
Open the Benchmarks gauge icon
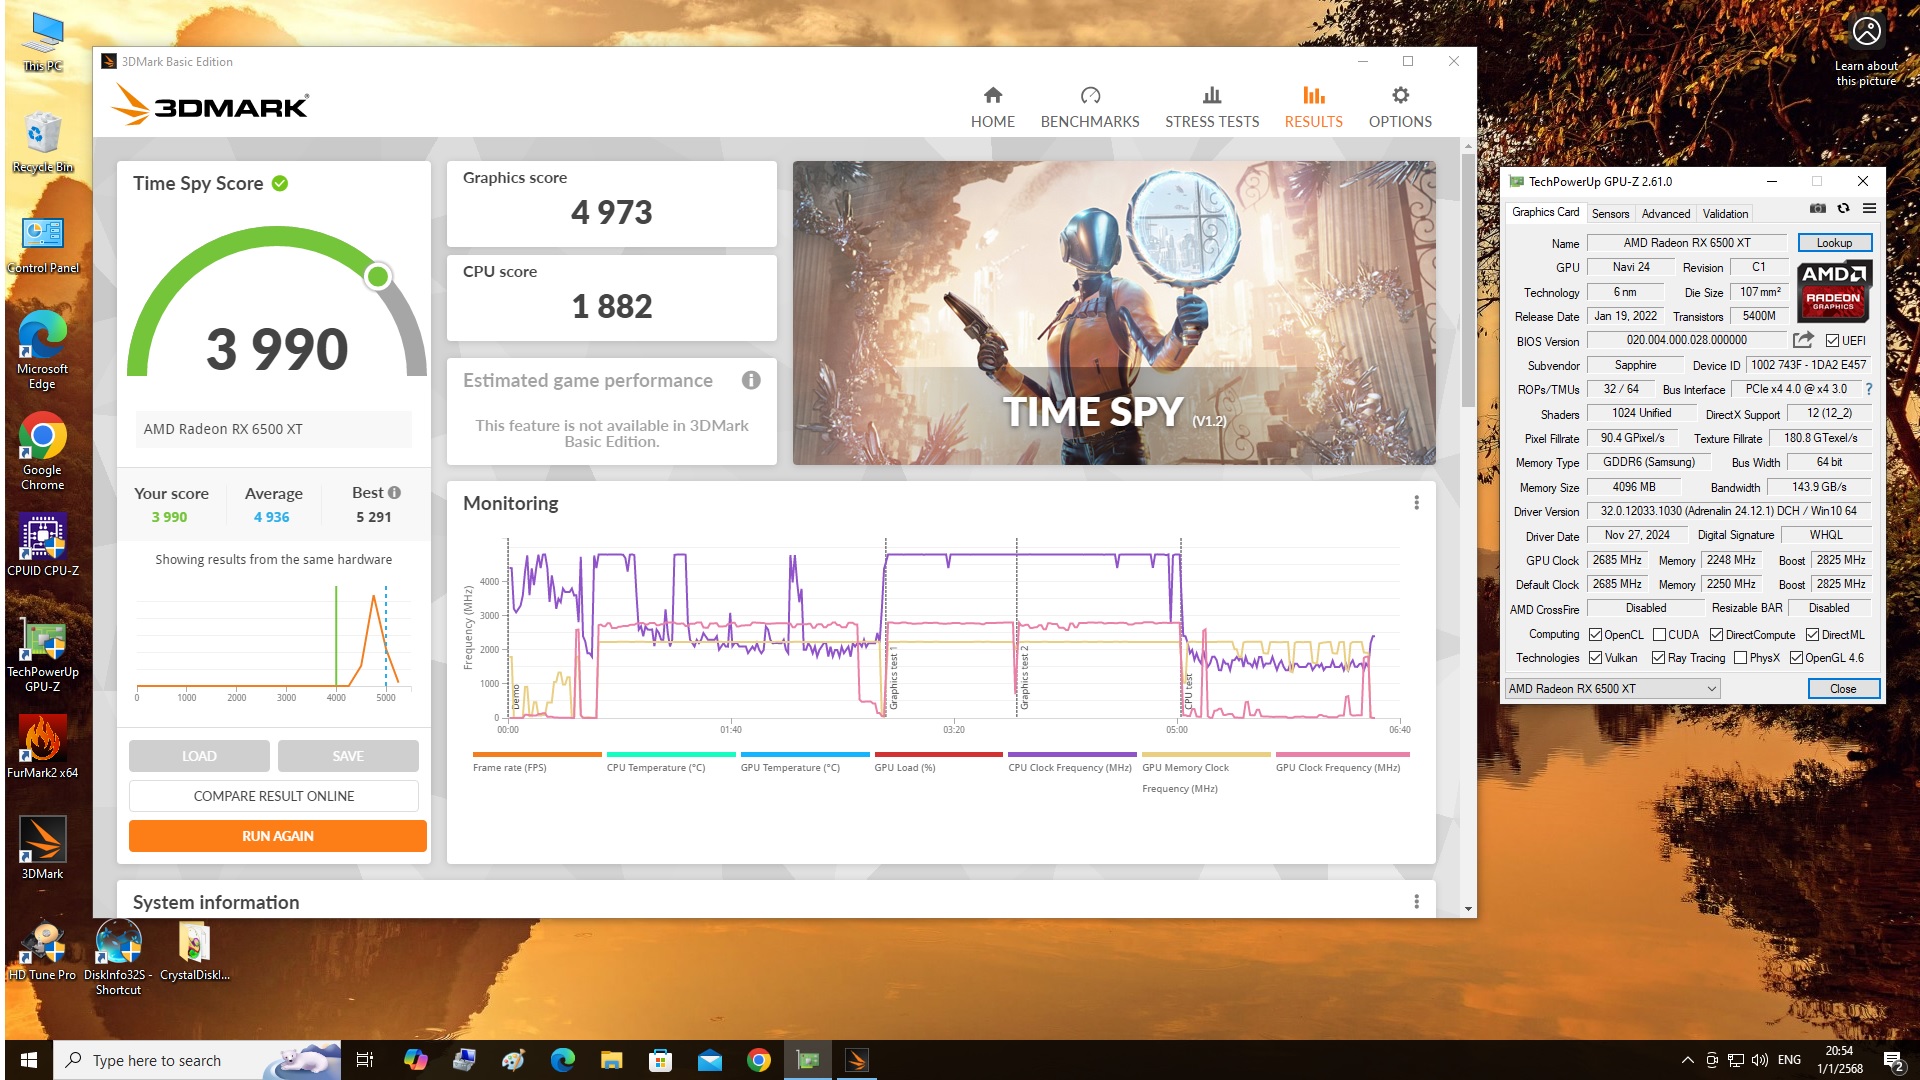[x=1089, y=96]
